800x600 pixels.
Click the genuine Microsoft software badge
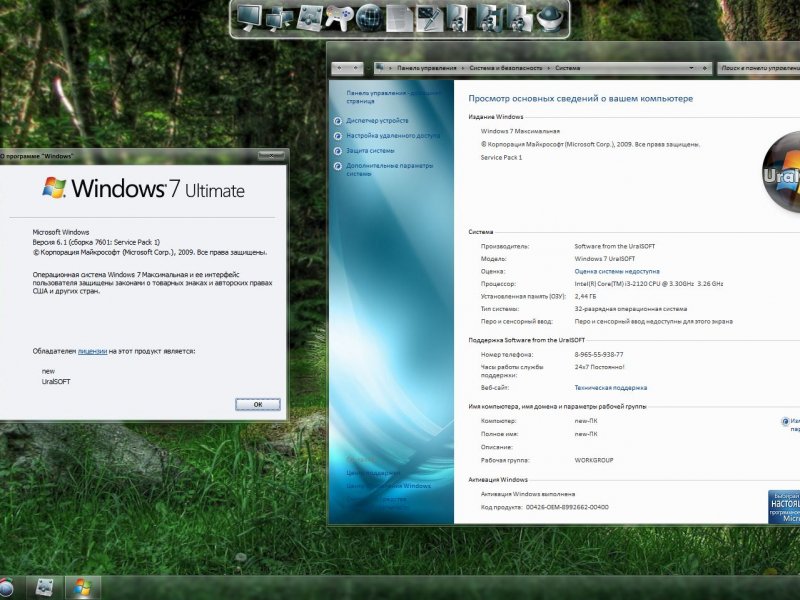point(784,507)
